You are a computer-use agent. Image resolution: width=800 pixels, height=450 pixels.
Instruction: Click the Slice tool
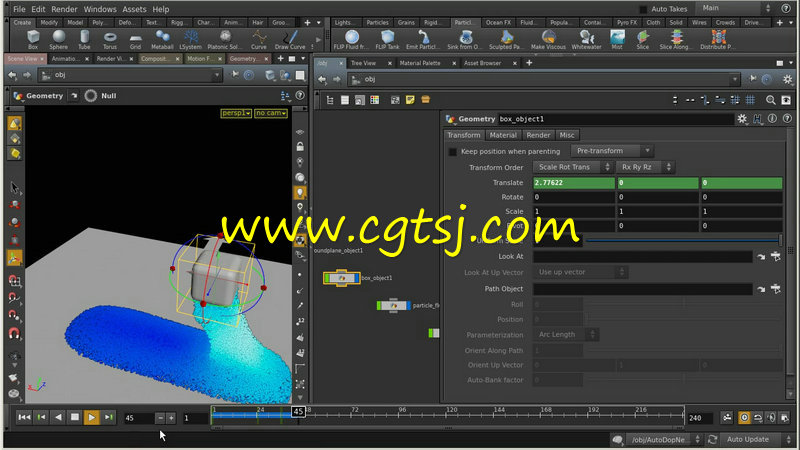tap(643, 39)
